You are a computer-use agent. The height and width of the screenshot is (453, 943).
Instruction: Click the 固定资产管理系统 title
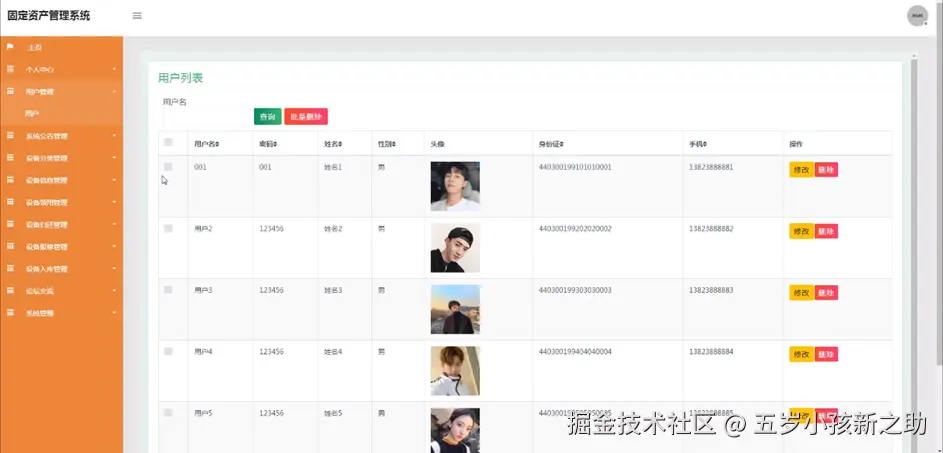[49, 16]
